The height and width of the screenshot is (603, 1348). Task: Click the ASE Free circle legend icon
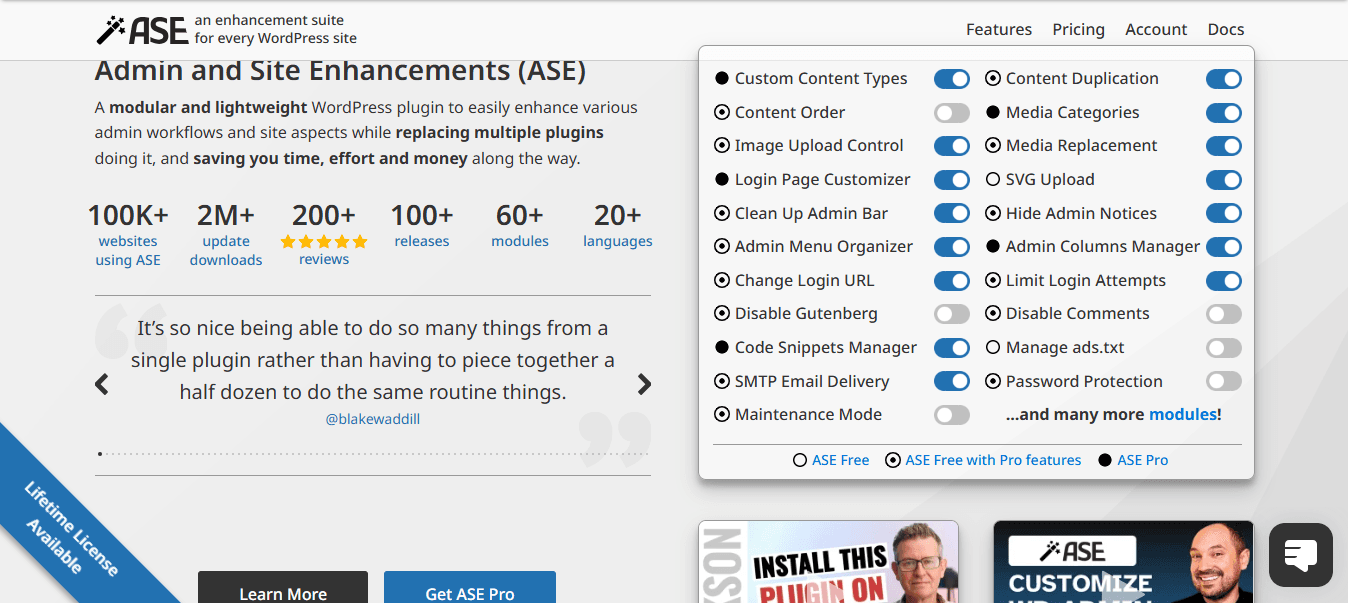coord(800,460)
